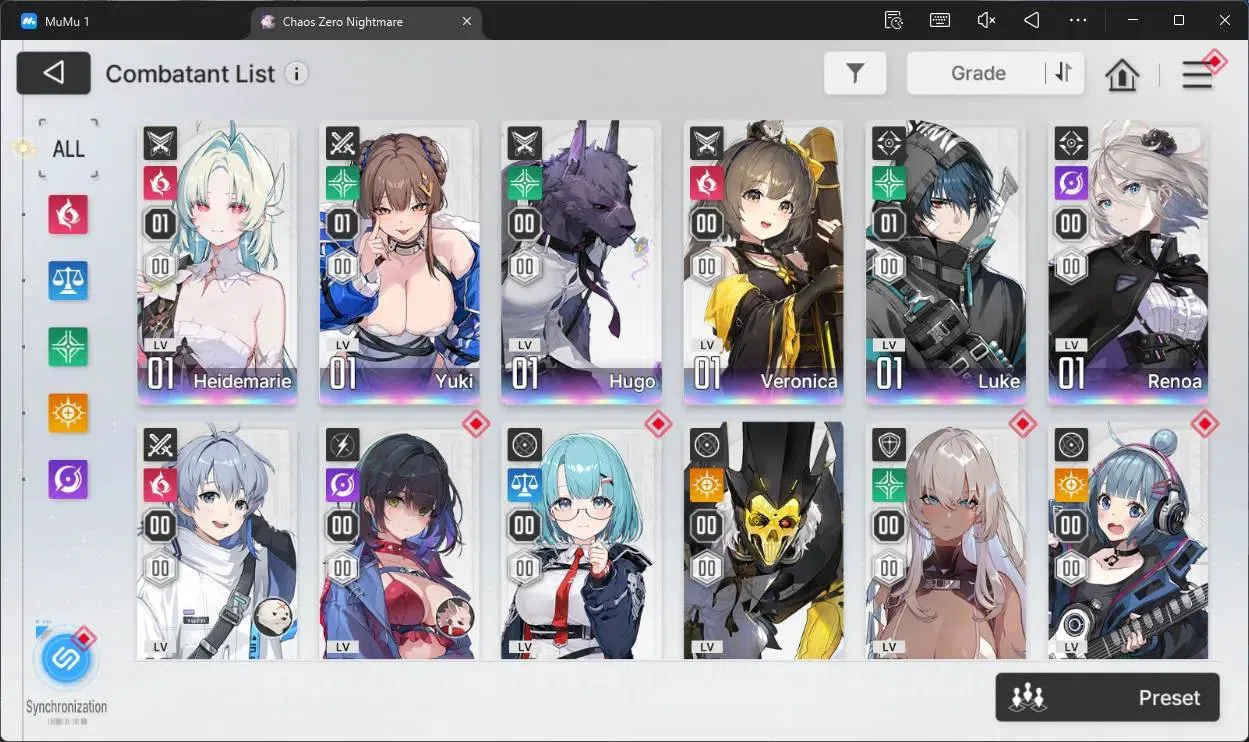Click shield class icon on tanned combatant
The width and height of the screenshot is (1249, 742).
pyautogui.click(x=888, y=445)
